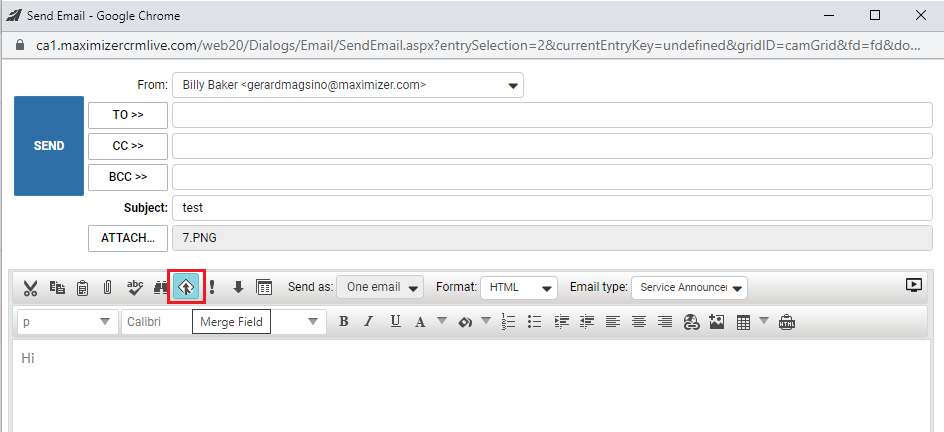This screenshot has width=944, height=432.
Task: Expand the table options arrow
Action: pos(764,321)
